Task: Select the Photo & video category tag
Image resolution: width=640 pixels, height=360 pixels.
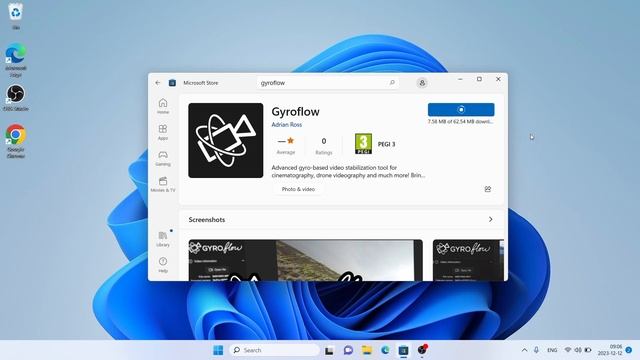Action: click(298, 189)
